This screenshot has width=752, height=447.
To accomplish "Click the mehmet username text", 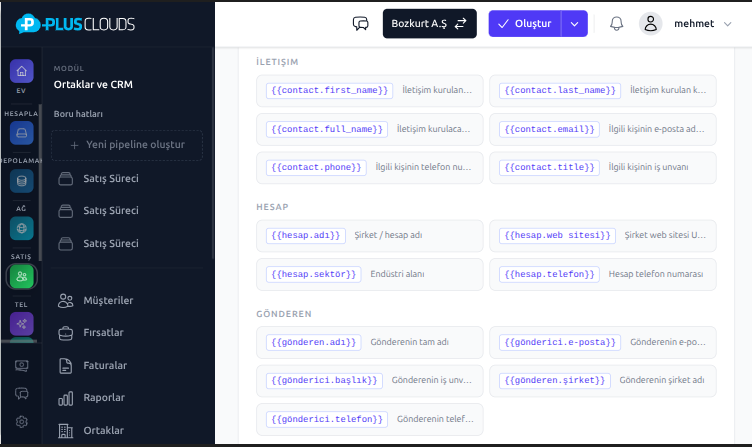I will tap(694, 24).
